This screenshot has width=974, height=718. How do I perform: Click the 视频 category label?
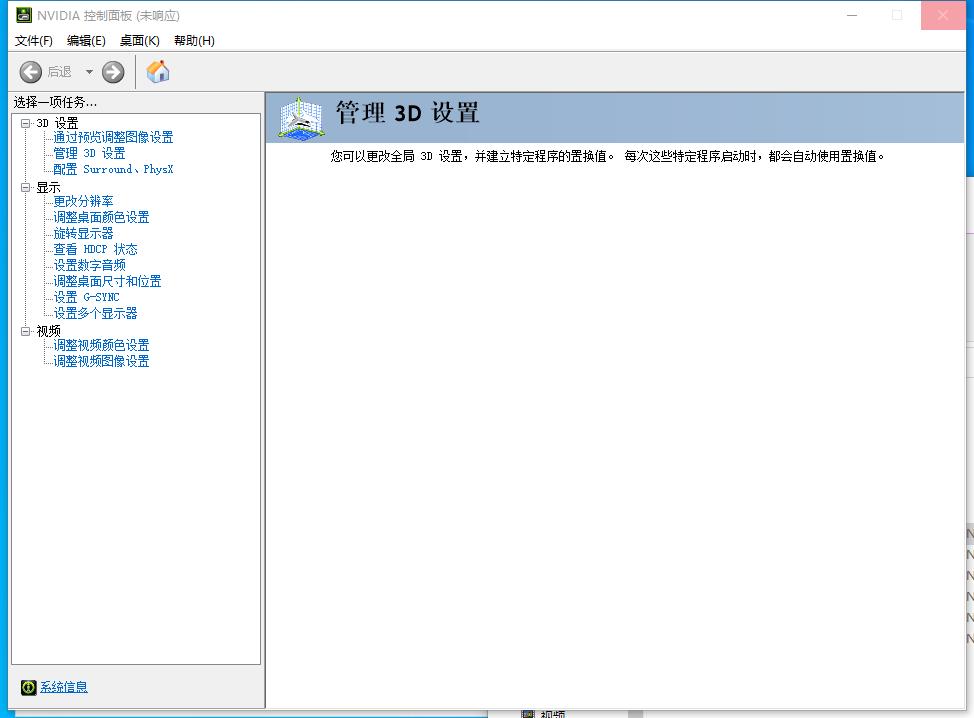click(x=48, y=331)
